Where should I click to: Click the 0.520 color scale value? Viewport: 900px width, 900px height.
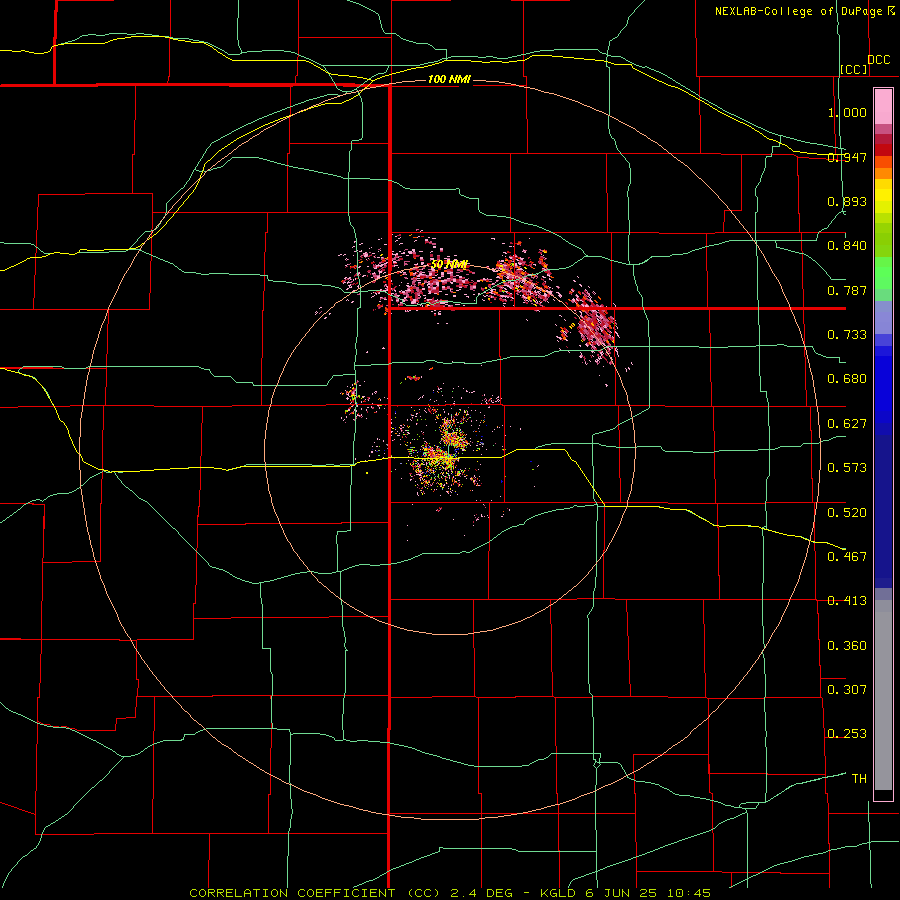click(847, 513)
